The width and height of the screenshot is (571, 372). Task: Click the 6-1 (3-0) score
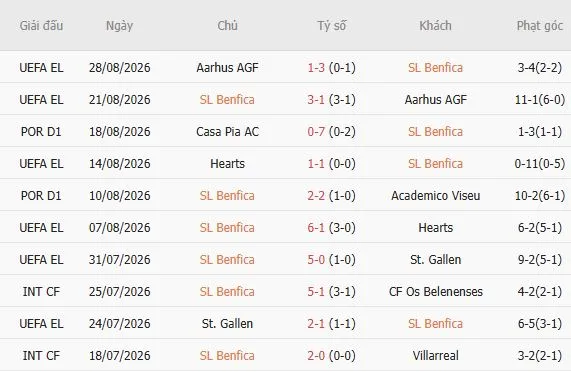[331, 228]
